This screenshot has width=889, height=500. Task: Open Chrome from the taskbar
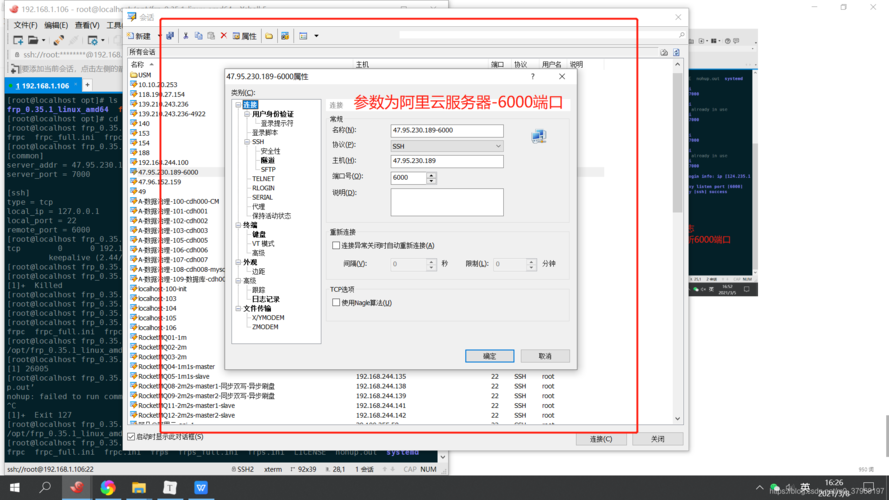108,488
